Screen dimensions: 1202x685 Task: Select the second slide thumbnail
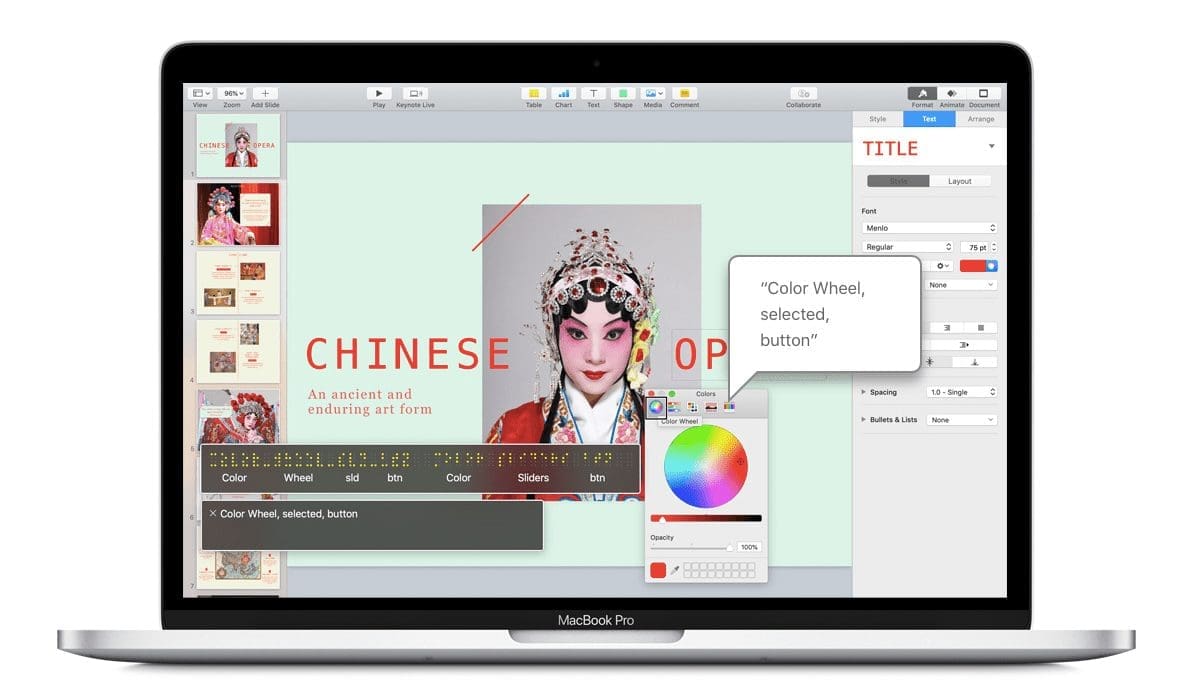pyautogui.click(x=238, y=213)
